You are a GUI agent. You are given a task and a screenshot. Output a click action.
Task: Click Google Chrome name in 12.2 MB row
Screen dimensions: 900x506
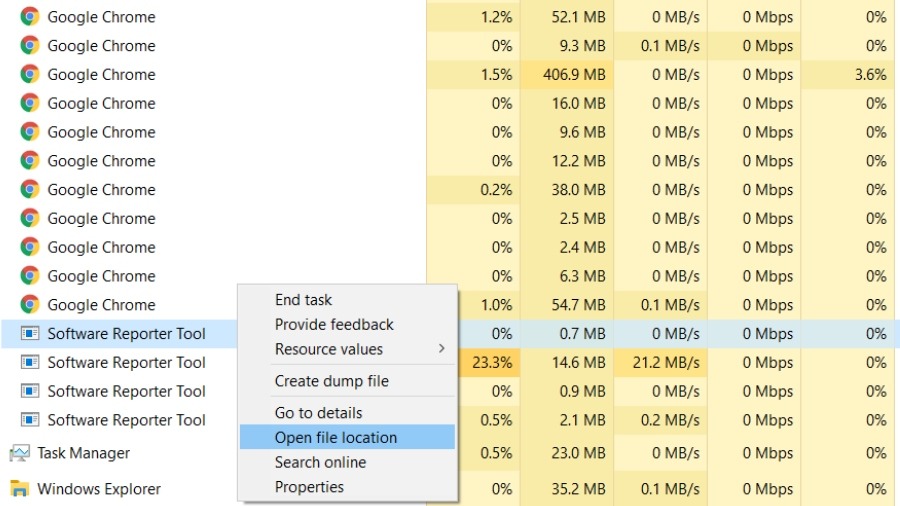(101, 161)
